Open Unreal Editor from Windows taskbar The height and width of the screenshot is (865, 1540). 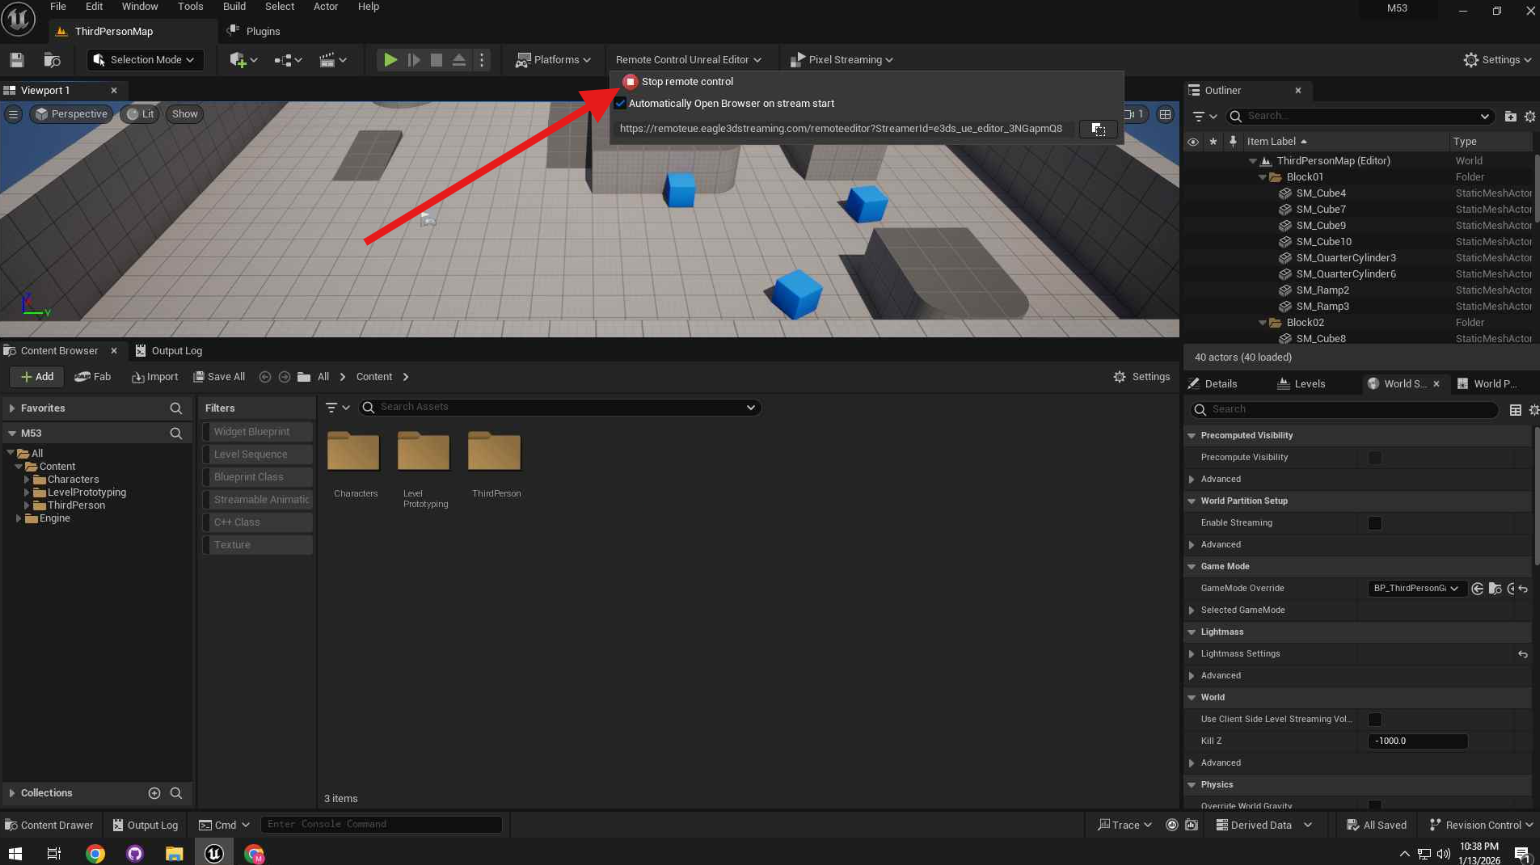[213, 853]
